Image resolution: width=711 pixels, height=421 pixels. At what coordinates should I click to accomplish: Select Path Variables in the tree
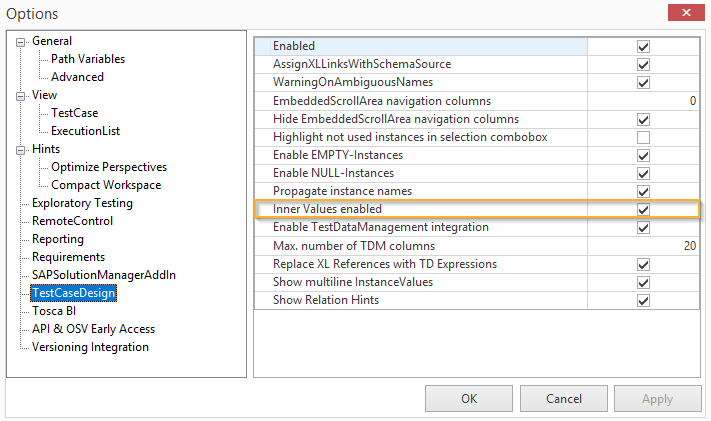click(88, 59)
